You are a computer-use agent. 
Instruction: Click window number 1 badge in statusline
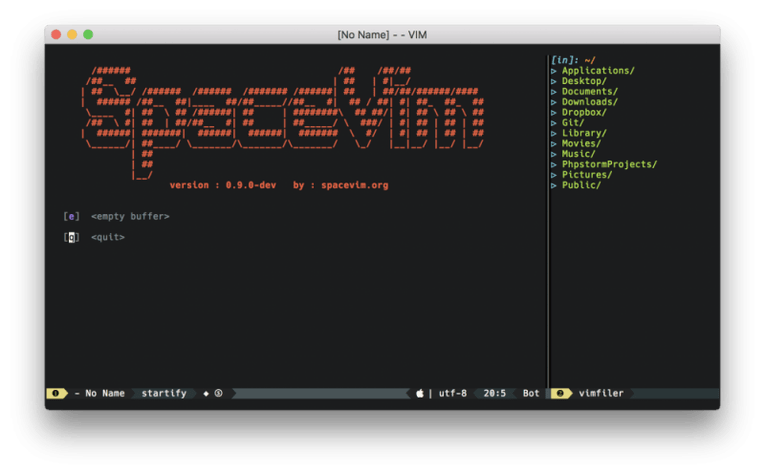(x=56, y=393)
